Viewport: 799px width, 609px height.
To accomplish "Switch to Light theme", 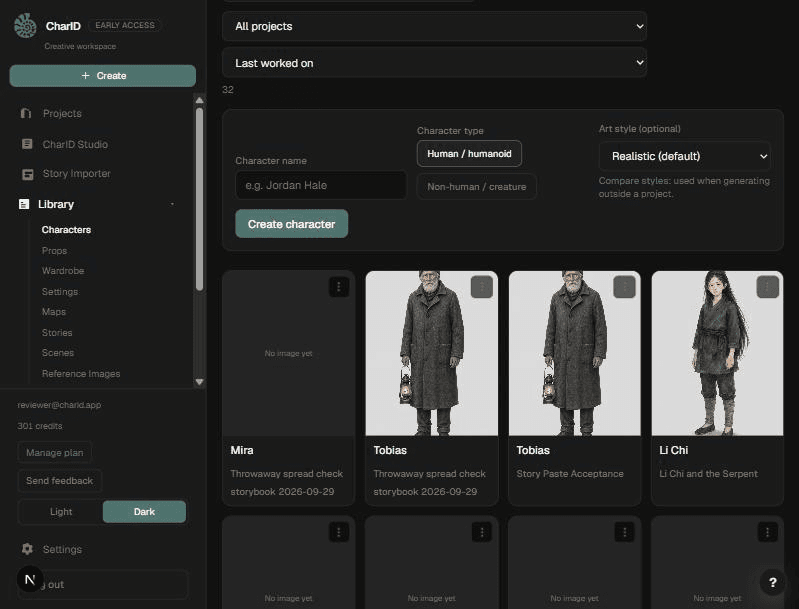I will click(61, 512).
